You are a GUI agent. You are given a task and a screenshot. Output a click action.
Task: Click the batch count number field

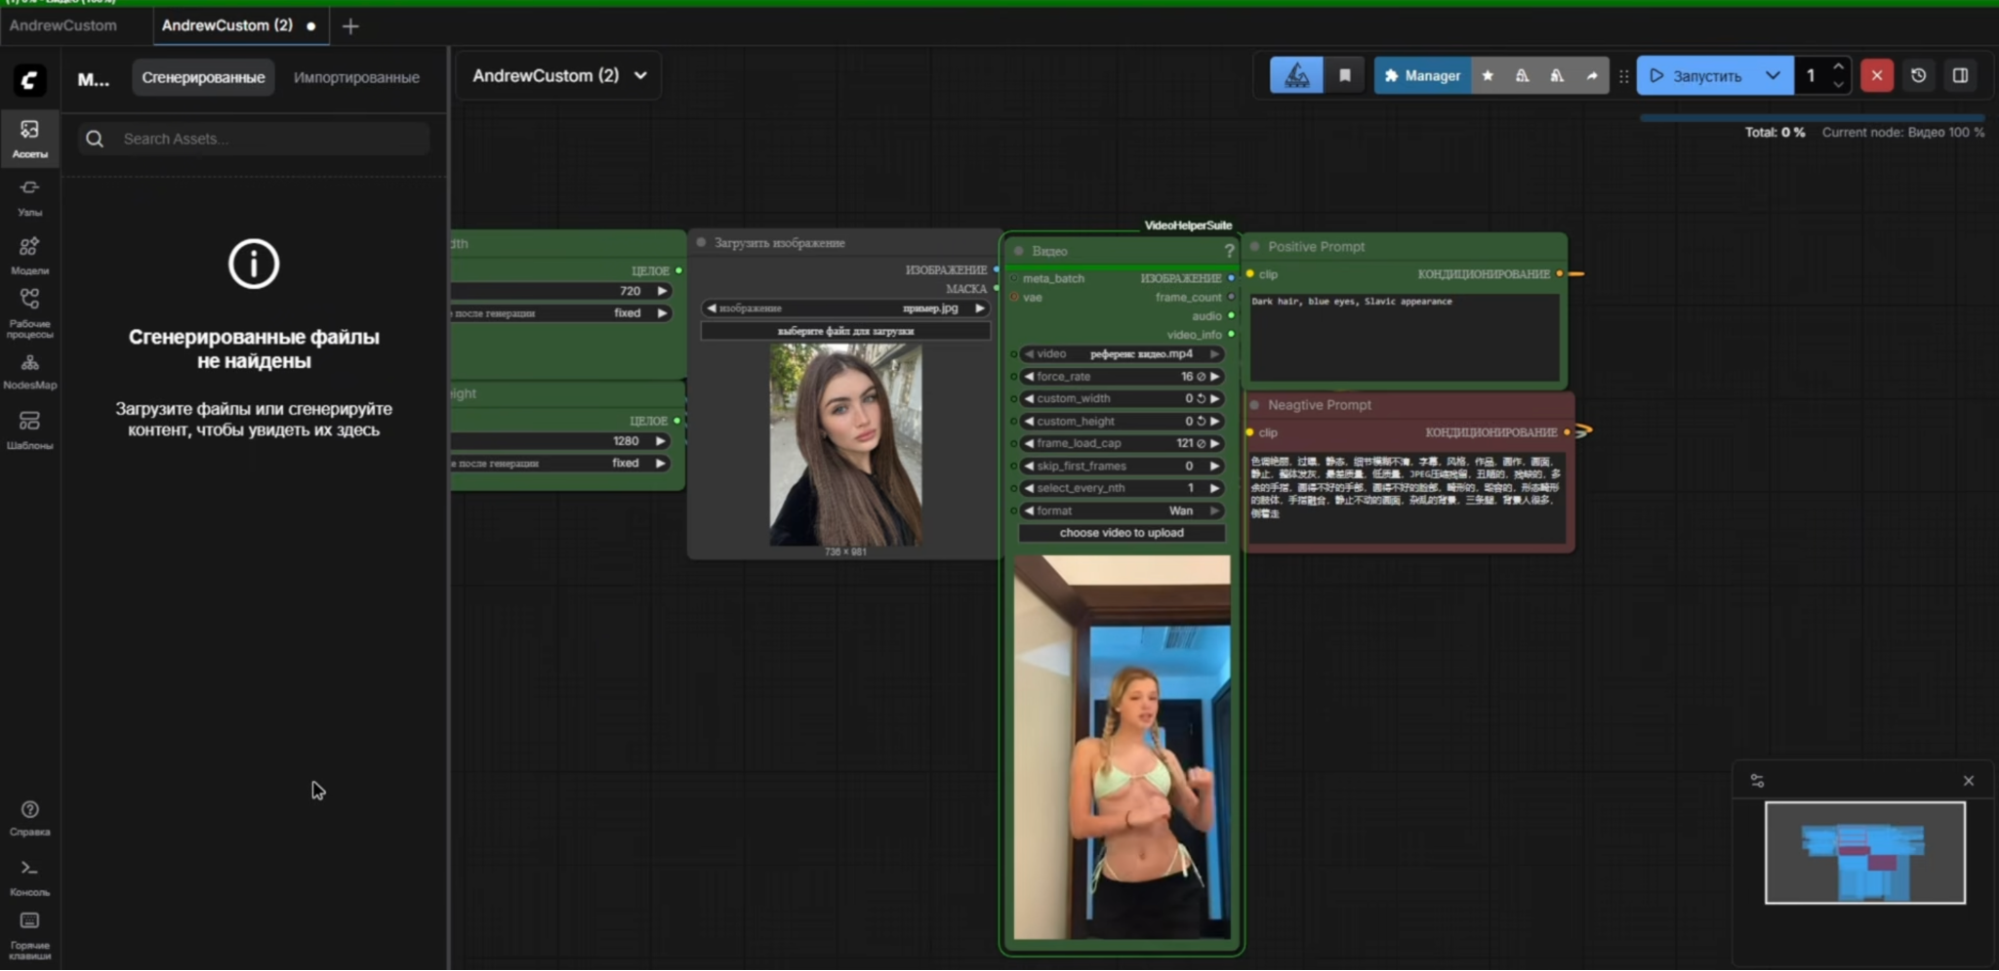tap(1811, 76)
